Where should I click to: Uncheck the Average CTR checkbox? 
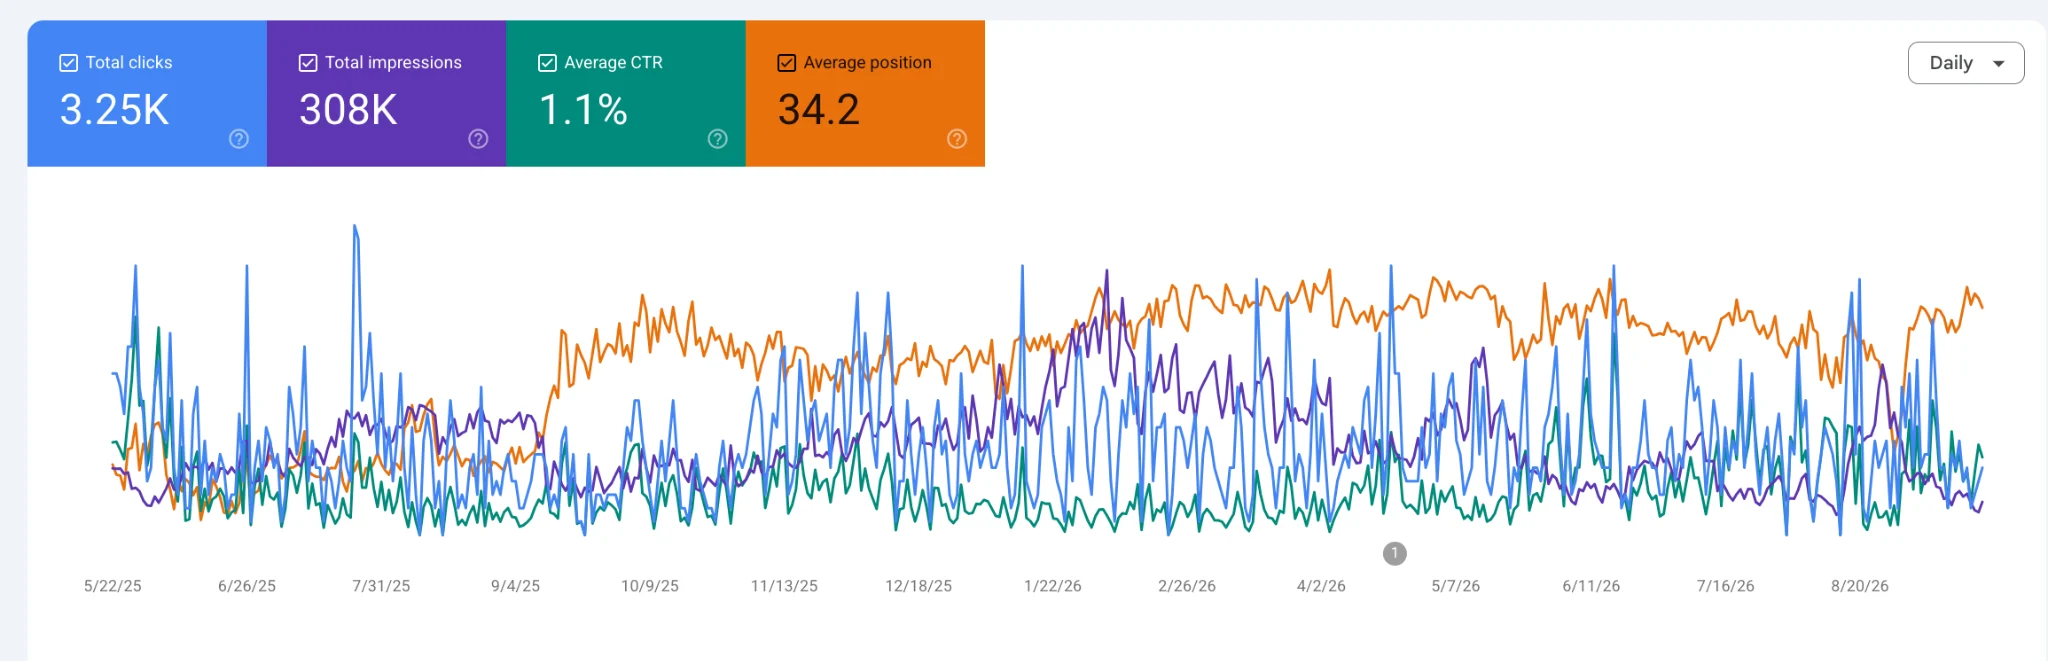click(547, 63)
